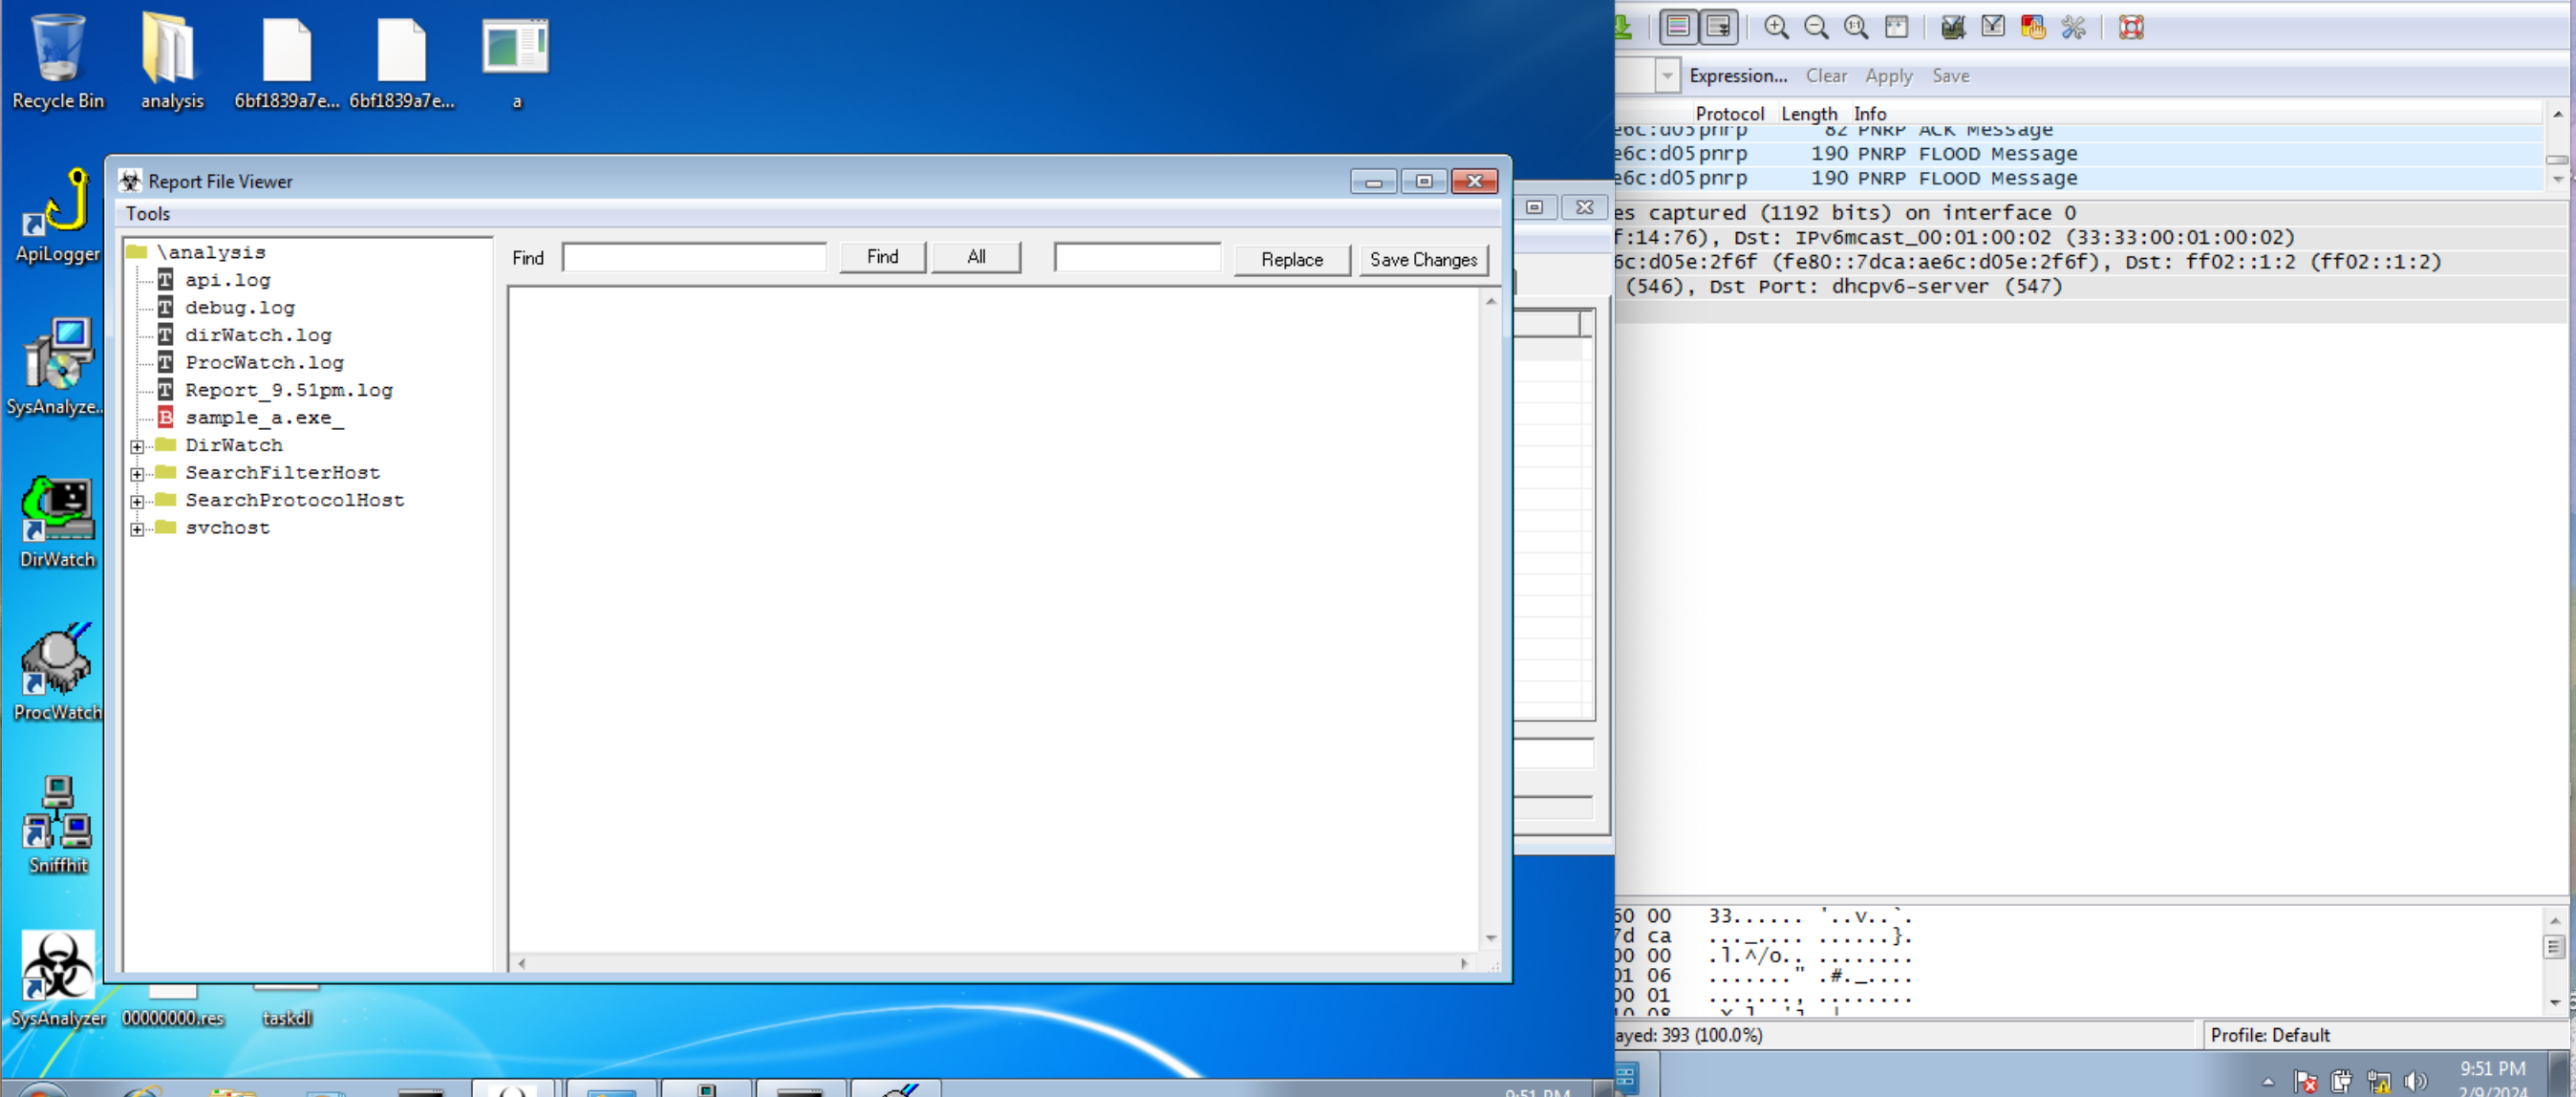Click the Find text input field

click(x=694, y=258)
